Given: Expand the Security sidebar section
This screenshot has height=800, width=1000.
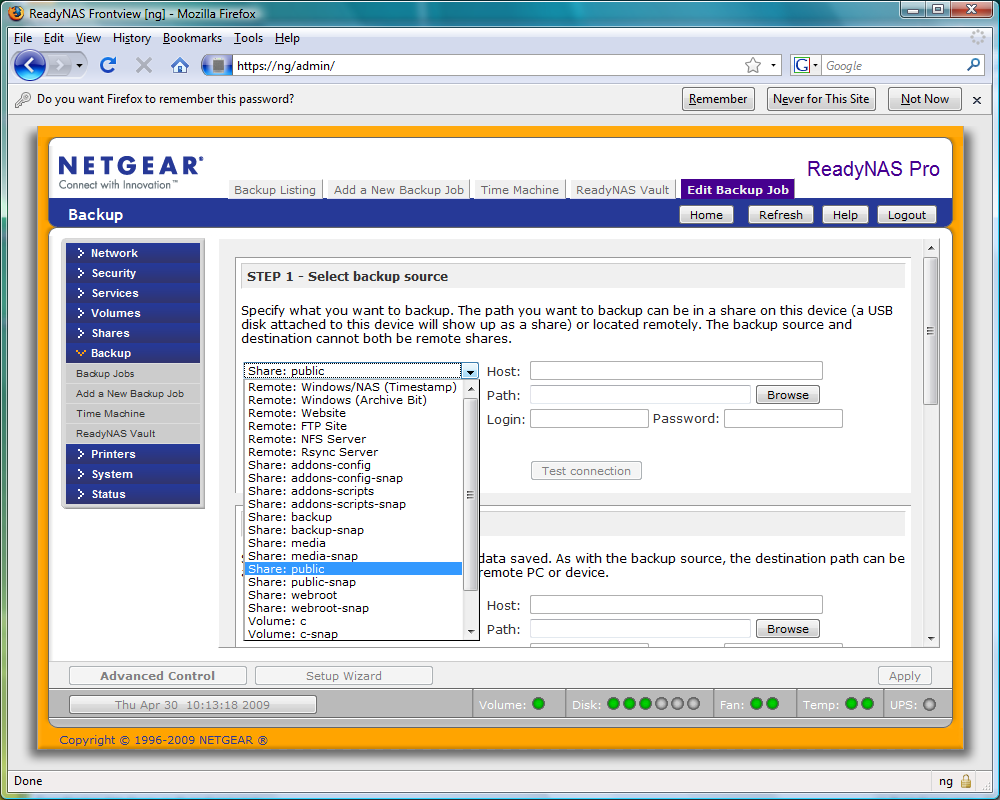Looking at the screenshot, I should (133, 273).
